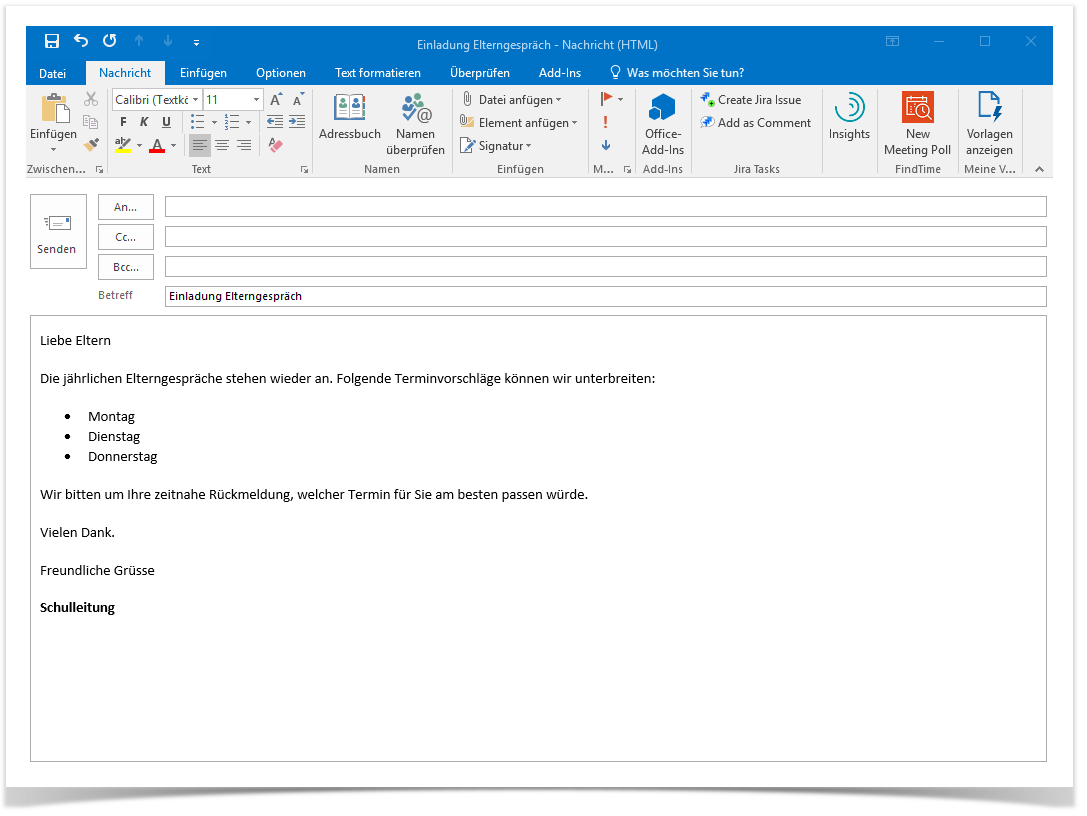The image size is (1087, 816).
Task: Open Insights add-in
Action: click(849, 116)
